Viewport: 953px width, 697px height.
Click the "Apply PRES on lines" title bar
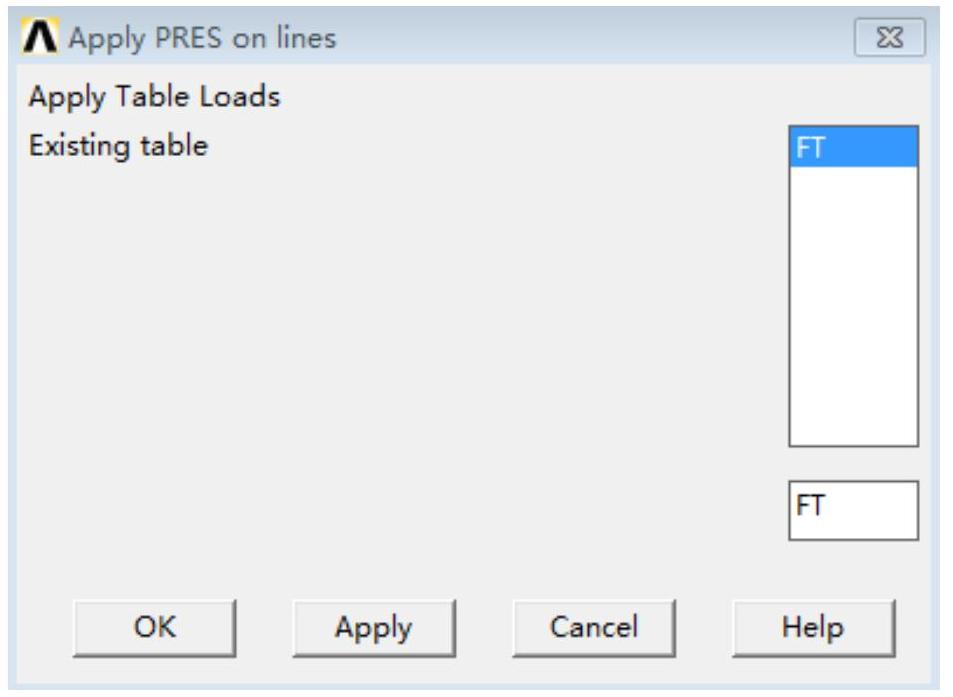tap(400, 39)
